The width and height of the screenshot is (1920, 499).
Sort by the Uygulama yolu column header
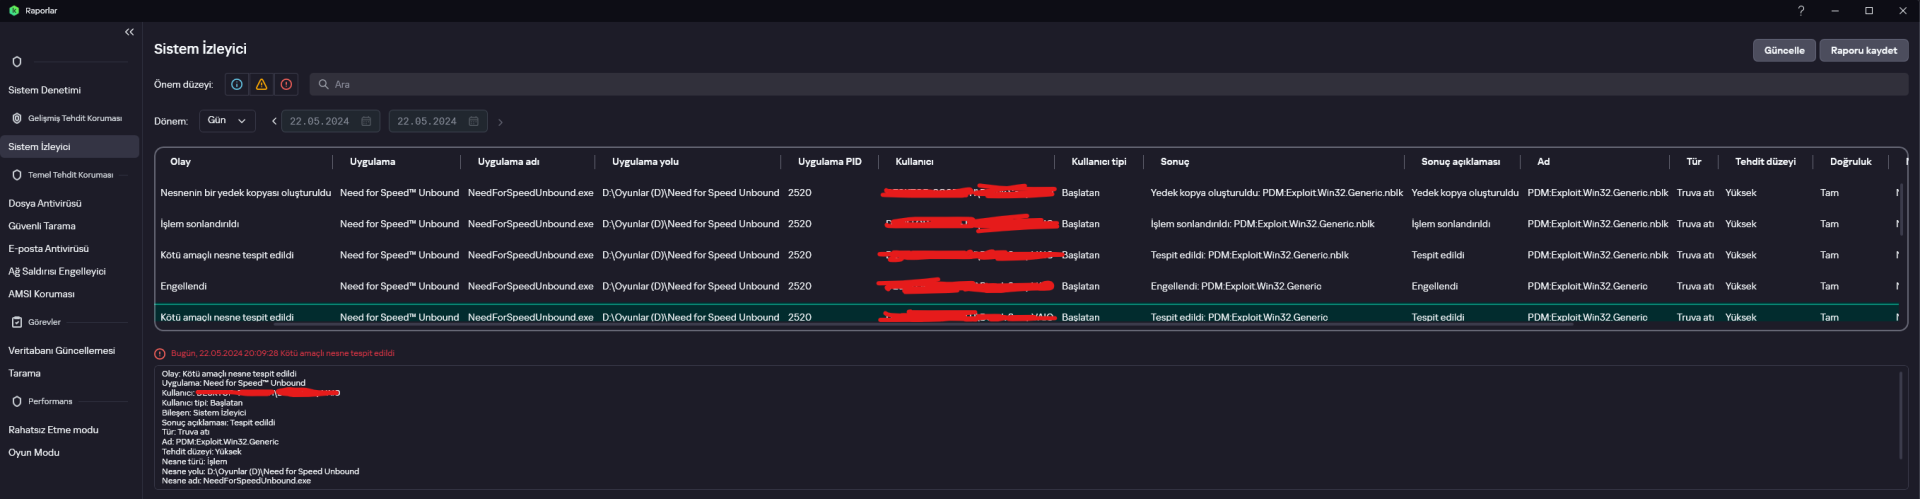(x=645, y=161)
